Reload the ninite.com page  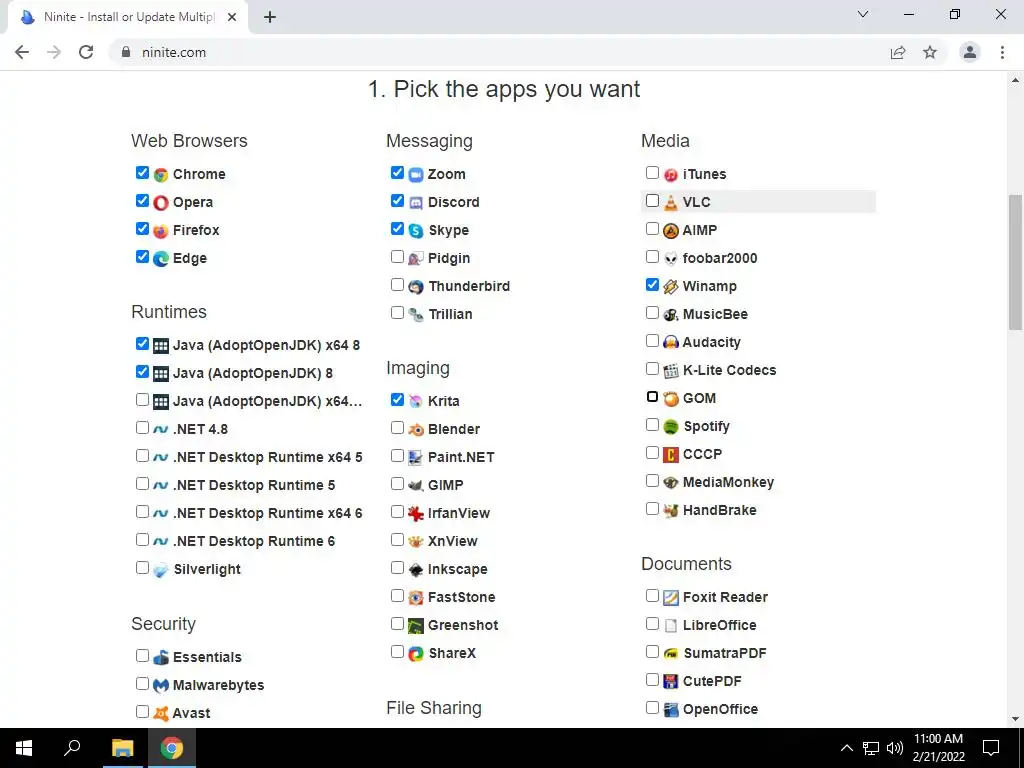[86, 52]
